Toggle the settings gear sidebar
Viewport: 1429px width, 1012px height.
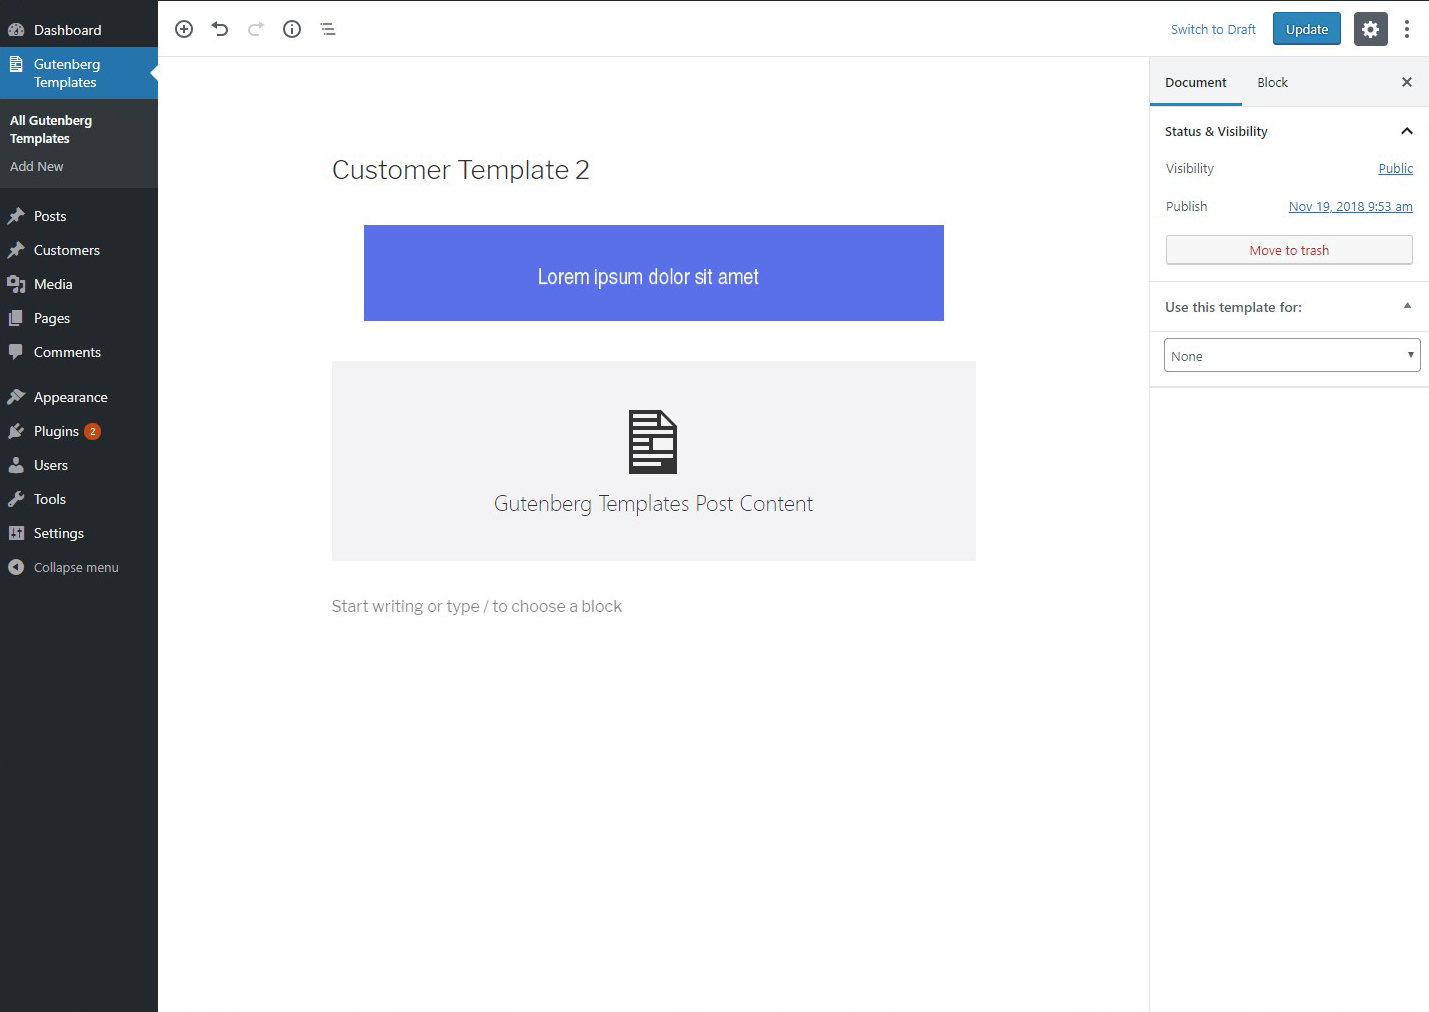(x=1371, y=29)
